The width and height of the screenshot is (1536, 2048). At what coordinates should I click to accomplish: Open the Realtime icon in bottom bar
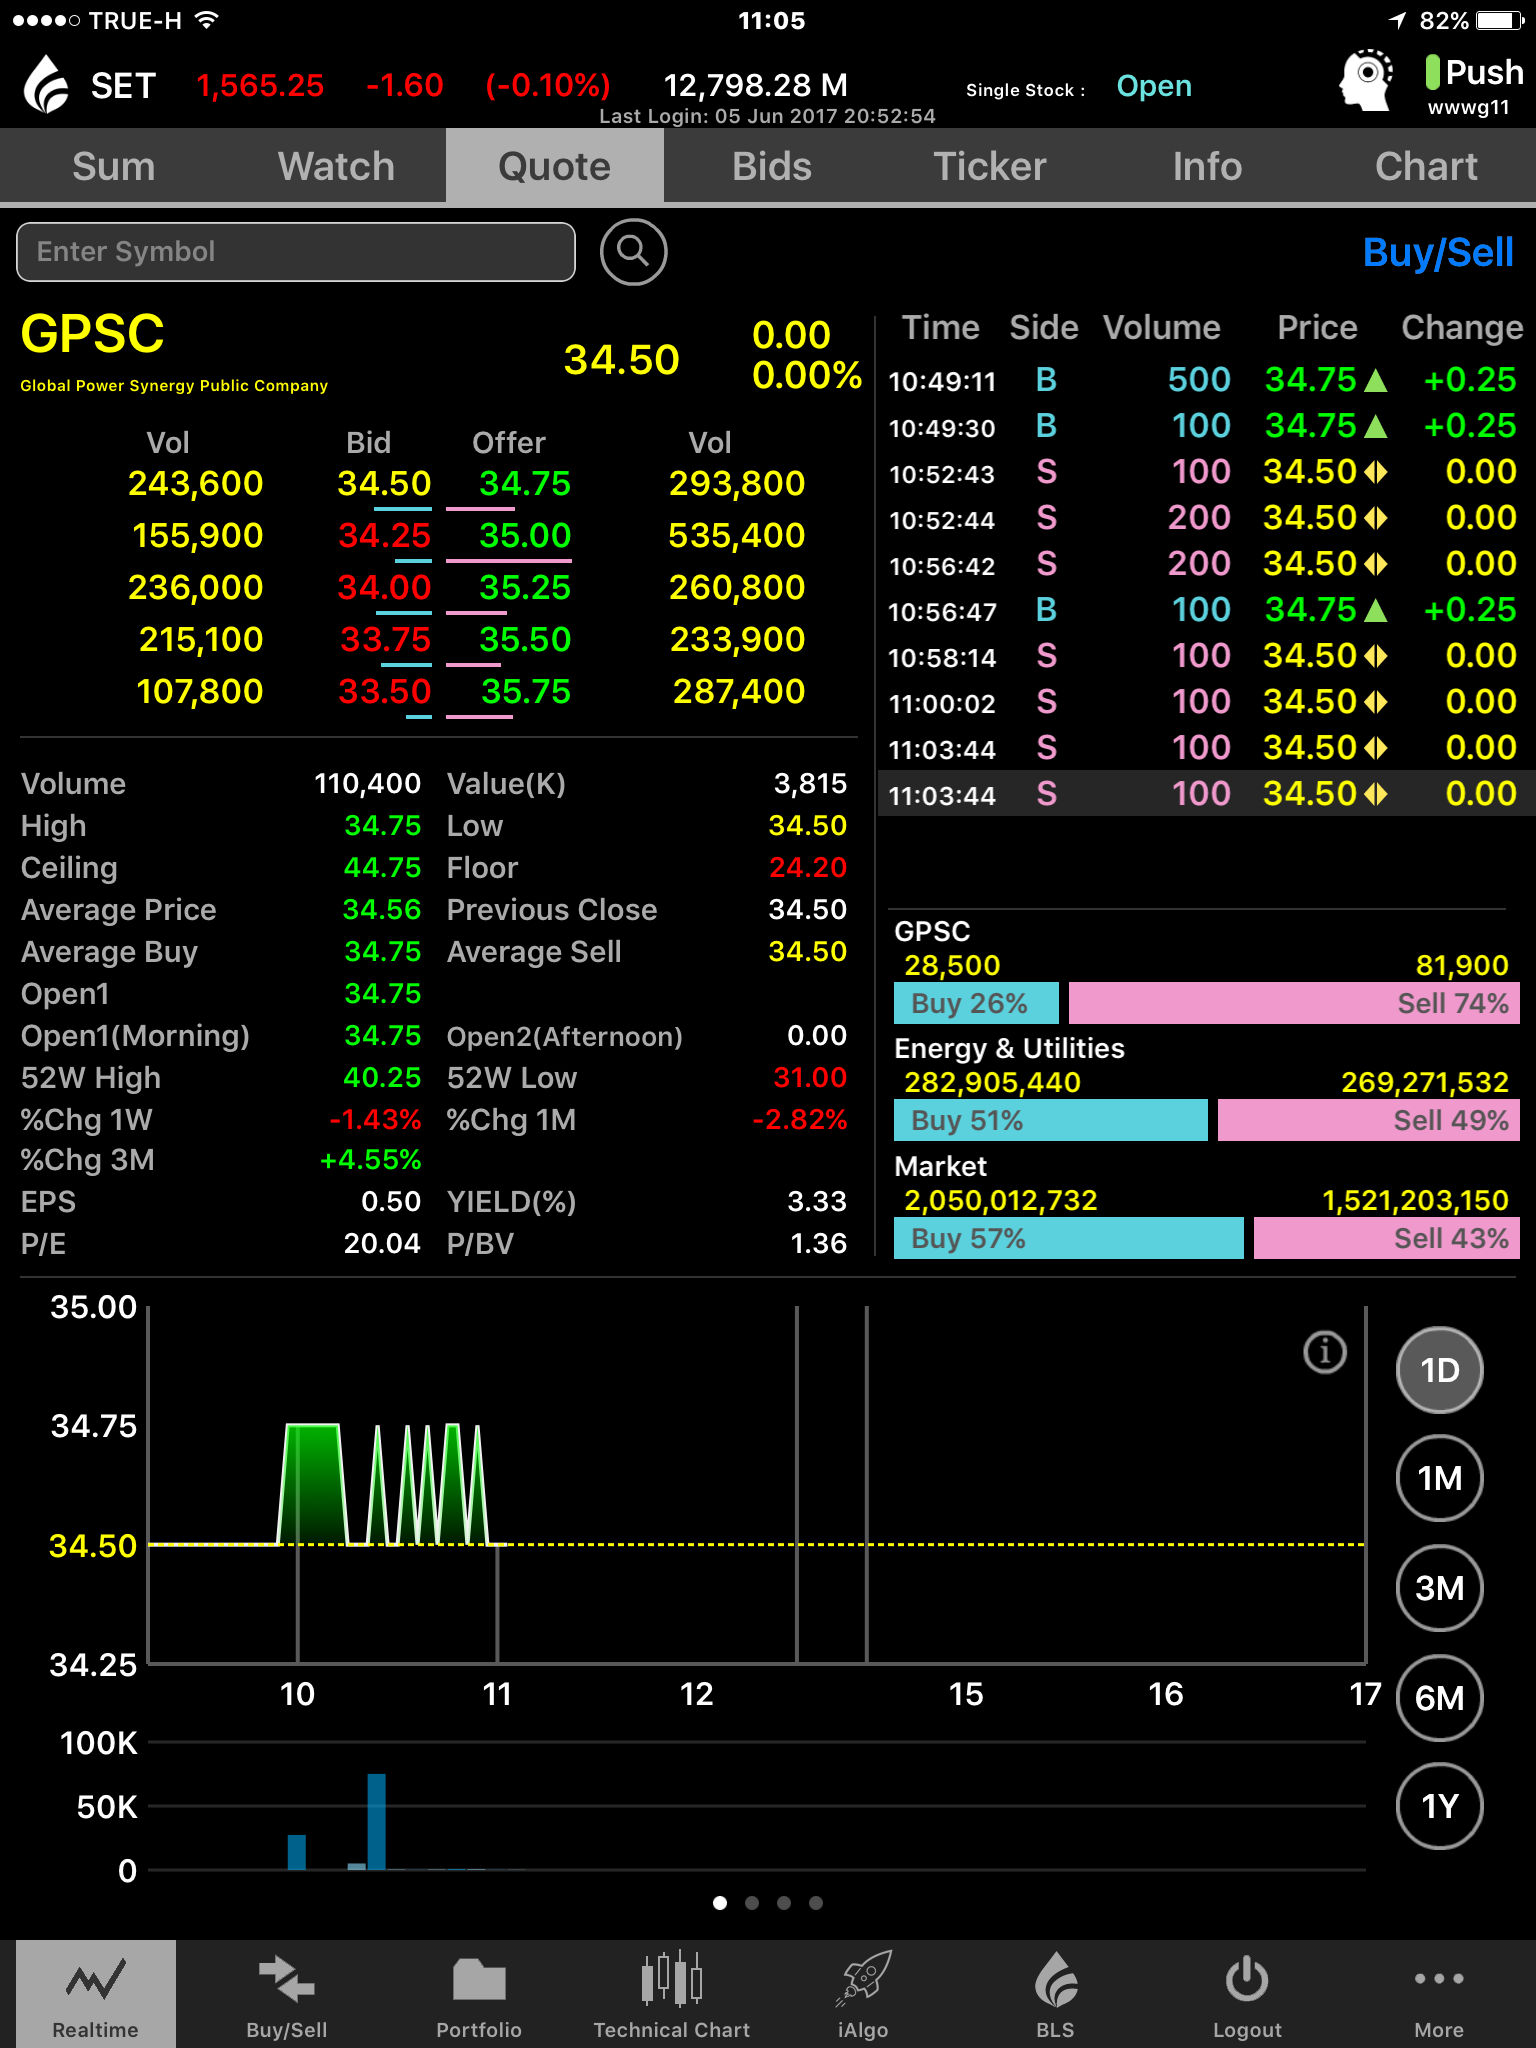(x=95, y=1995)
